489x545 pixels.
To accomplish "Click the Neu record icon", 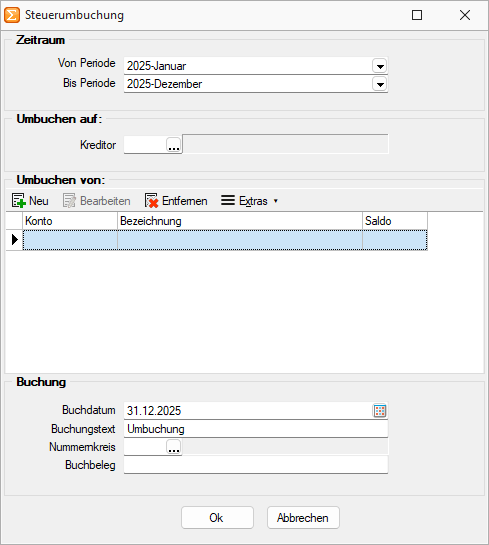I will [x=19, y=201].
